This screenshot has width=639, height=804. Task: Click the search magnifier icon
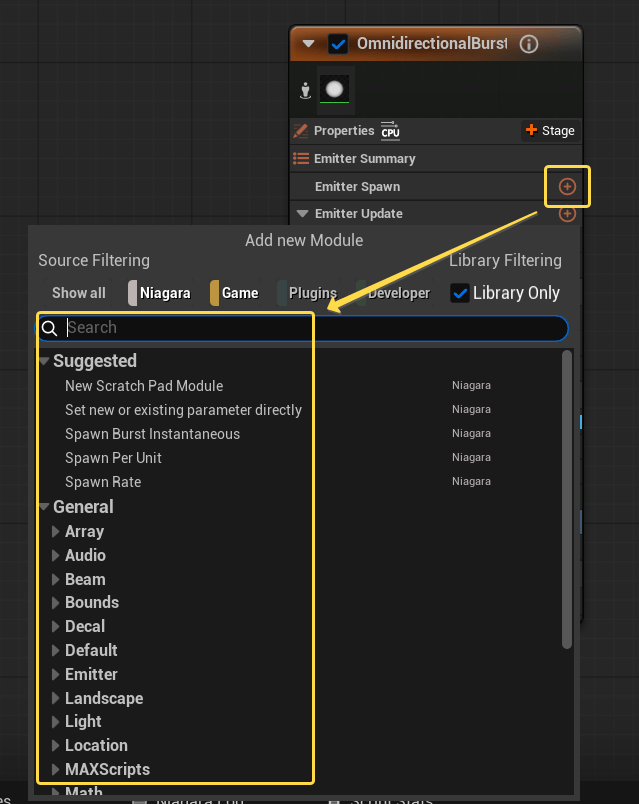coord(49,328)
